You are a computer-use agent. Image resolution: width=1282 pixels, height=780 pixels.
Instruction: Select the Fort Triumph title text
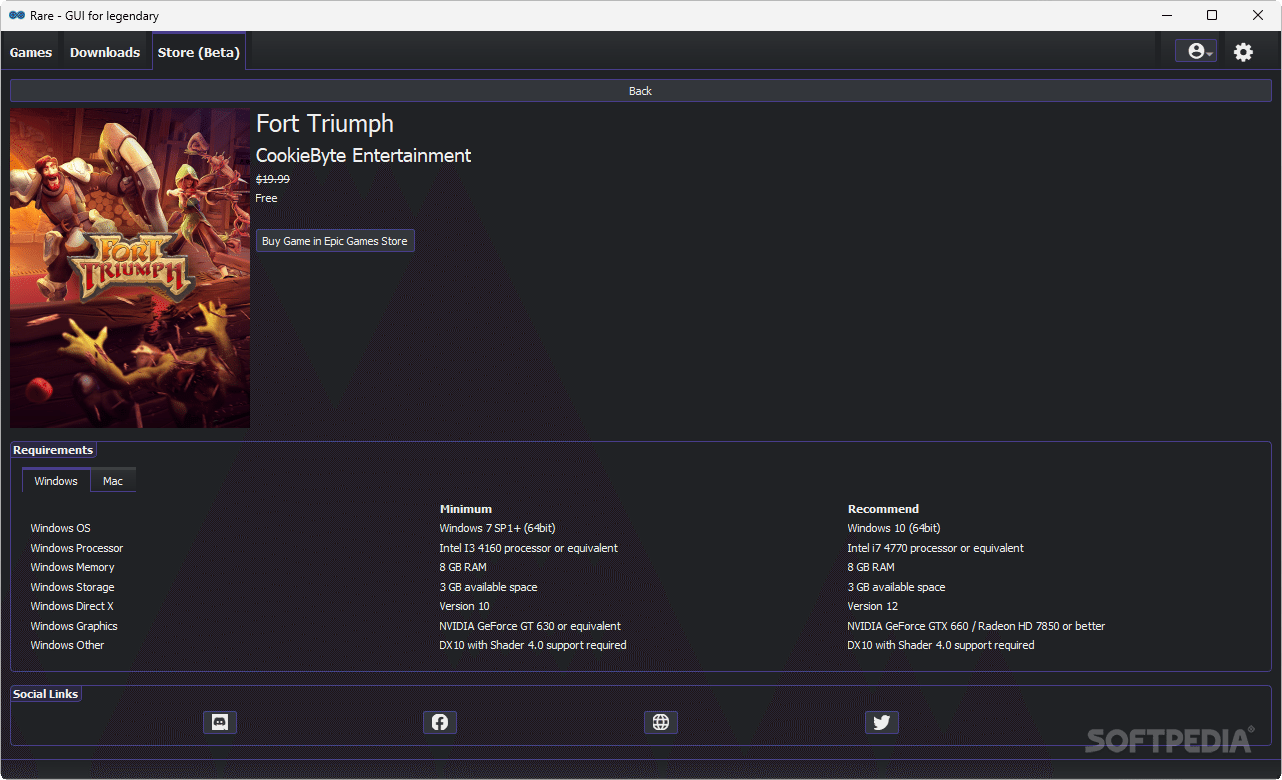tap(325, 124)
